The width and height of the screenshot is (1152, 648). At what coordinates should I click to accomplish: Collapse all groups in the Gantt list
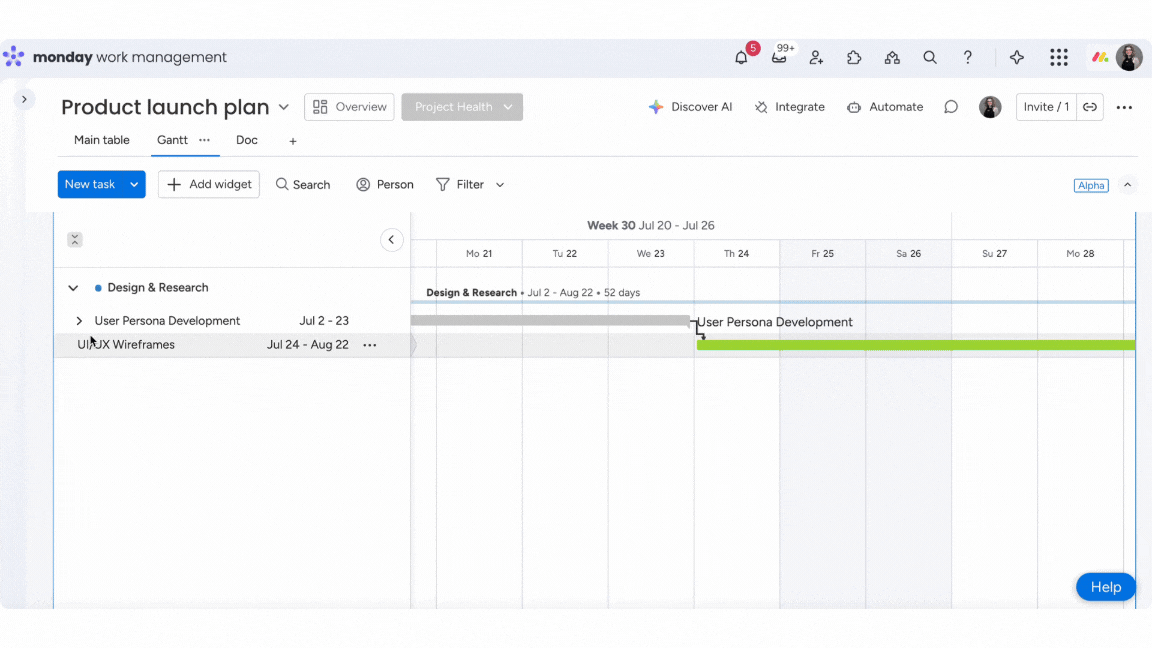coord(75,240)
